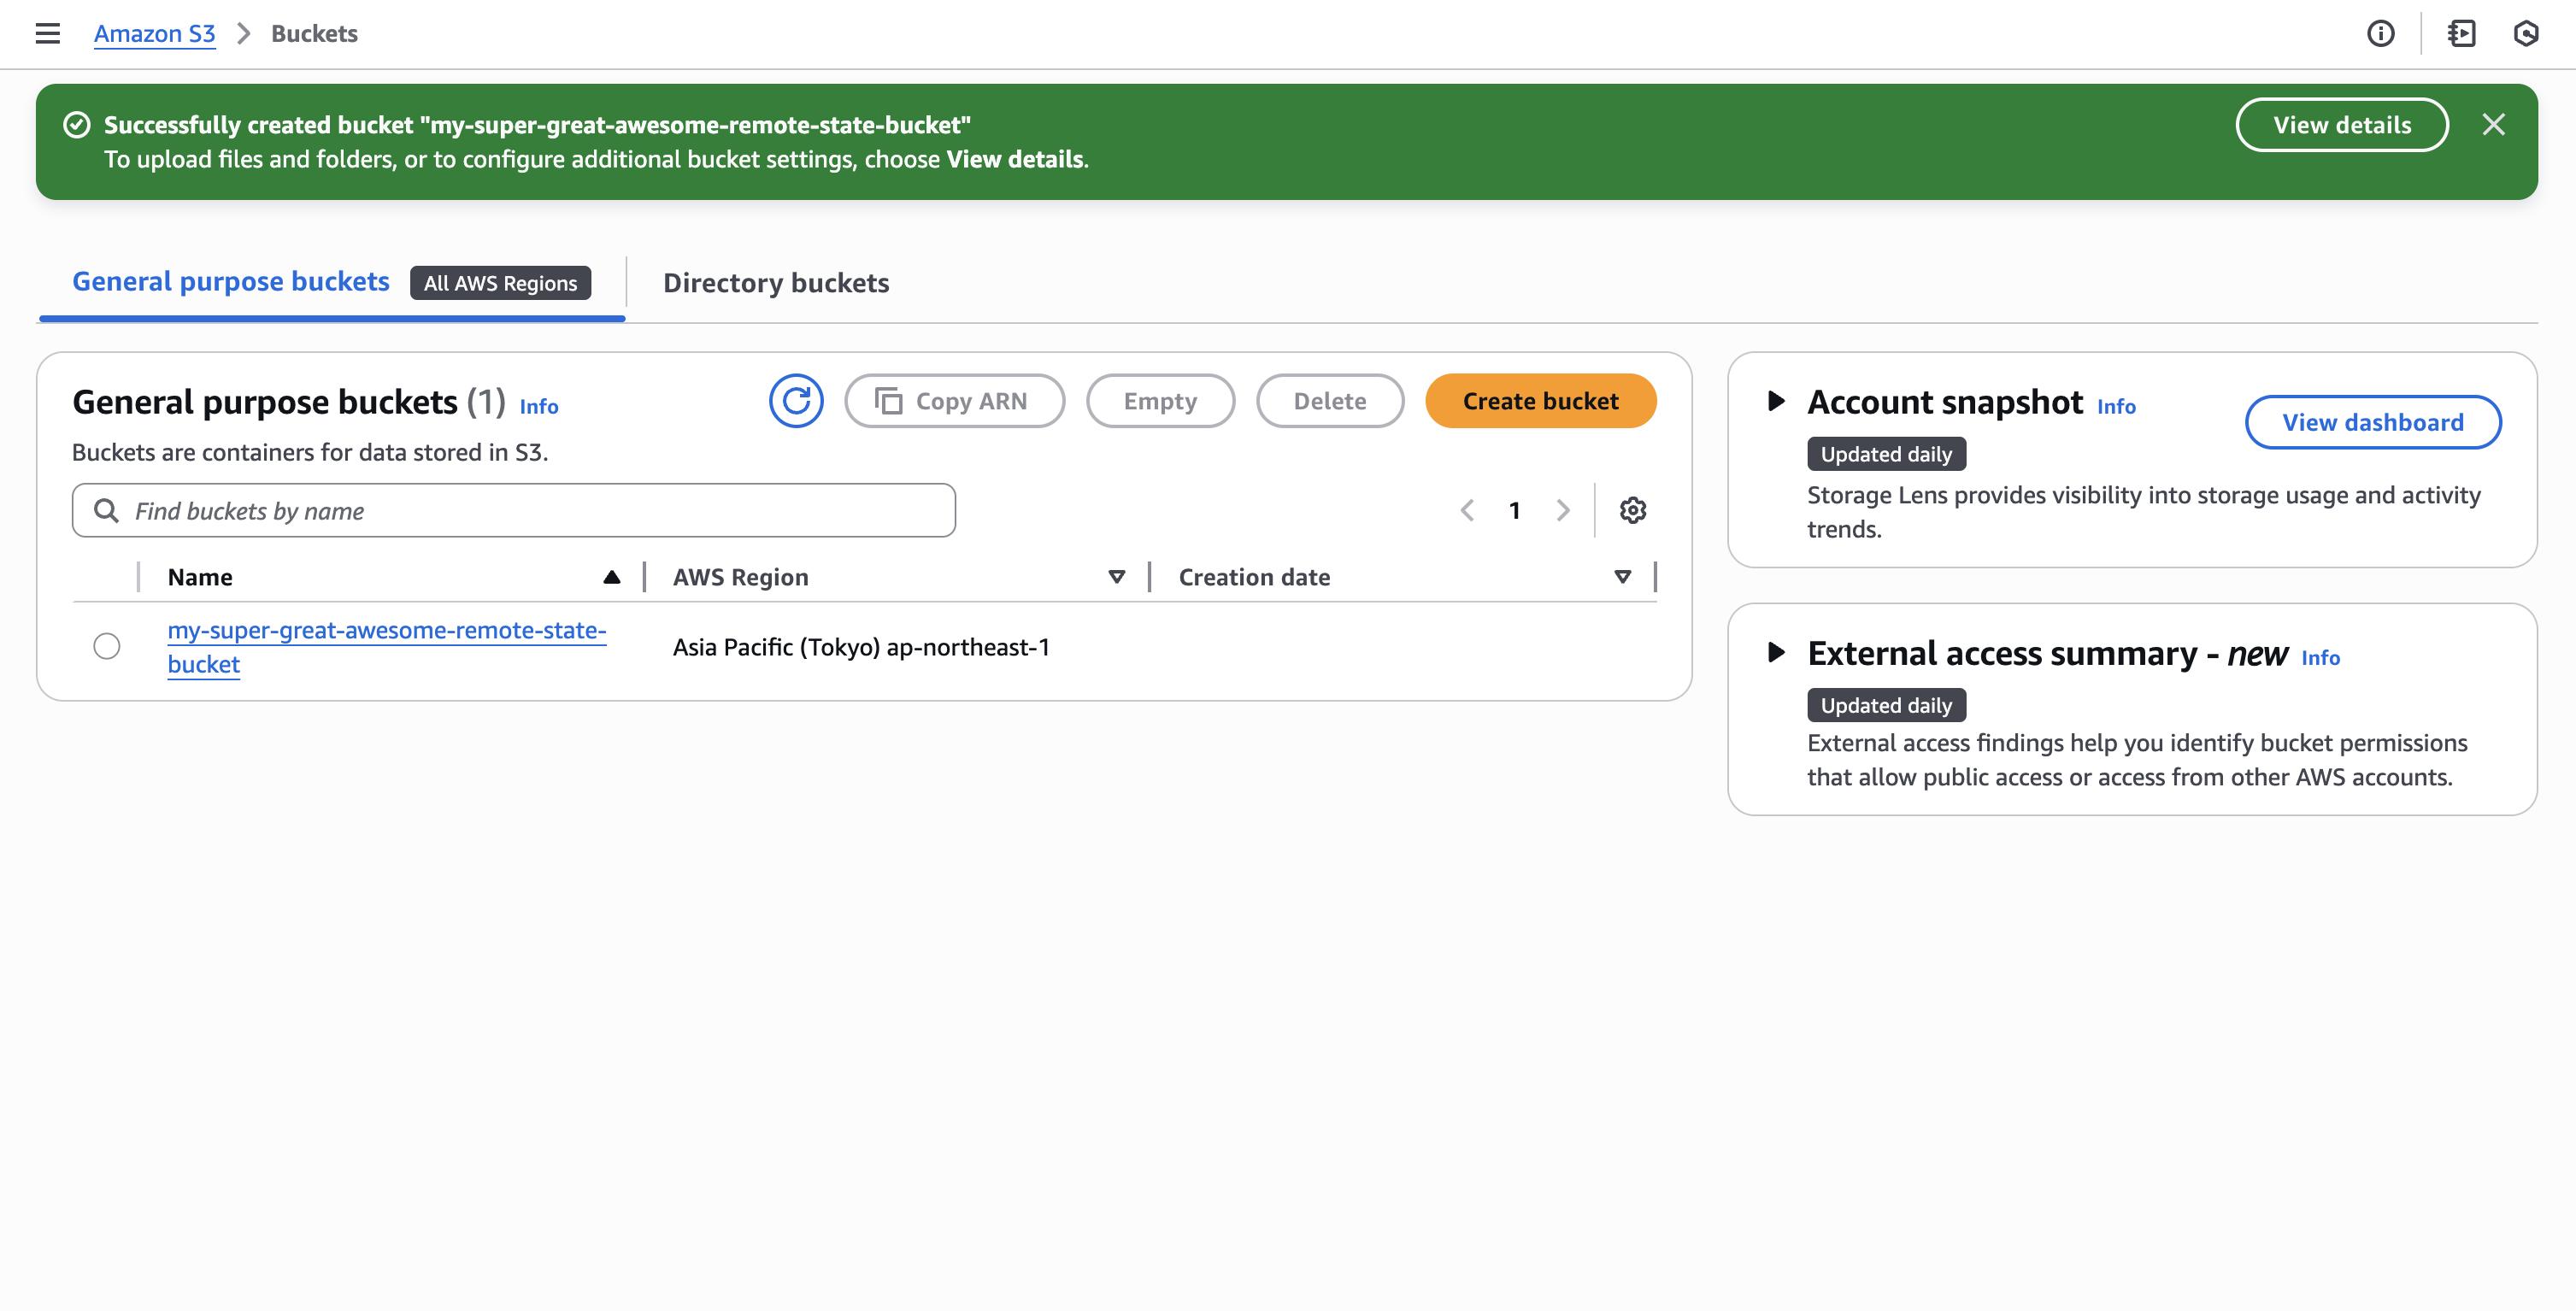This screenshot has height=1311, width=2576.
Task: Sort by AWS Region column arrow
Action: (x=1117, y=577)
